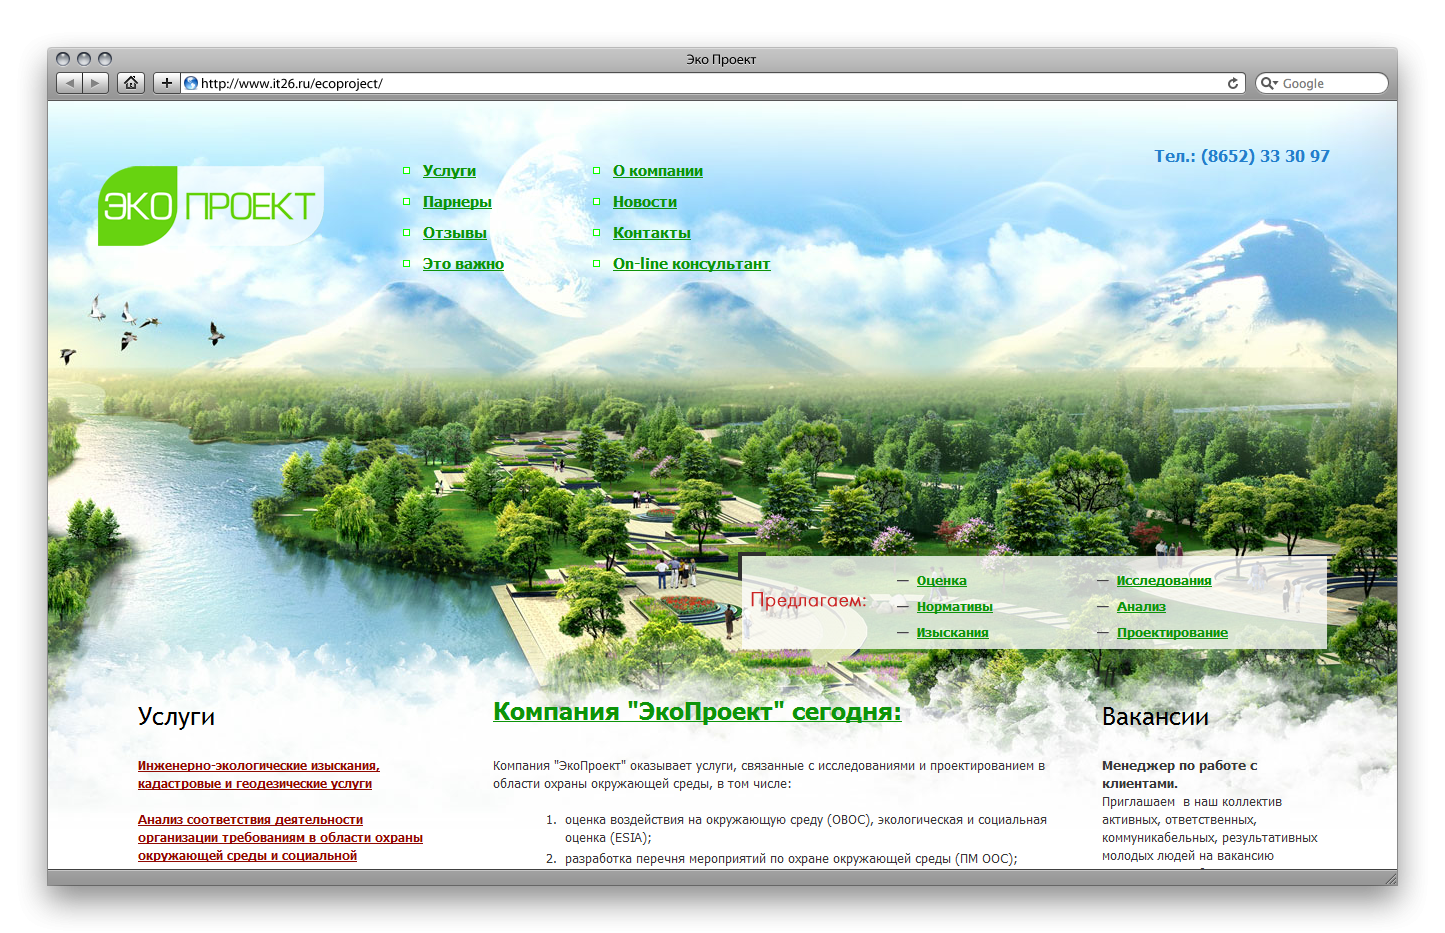Image resolution: width=1445 pixels, height=933 pixels.
Task: Click the globe site icon in address bar
Action: coord(191,83)
